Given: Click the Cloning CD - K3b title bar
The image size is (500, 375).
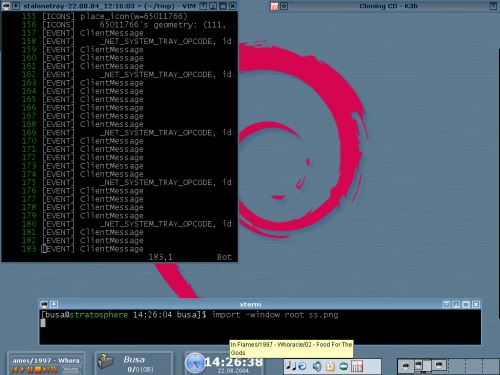Looking at the screenshot, I should point(388,6).
